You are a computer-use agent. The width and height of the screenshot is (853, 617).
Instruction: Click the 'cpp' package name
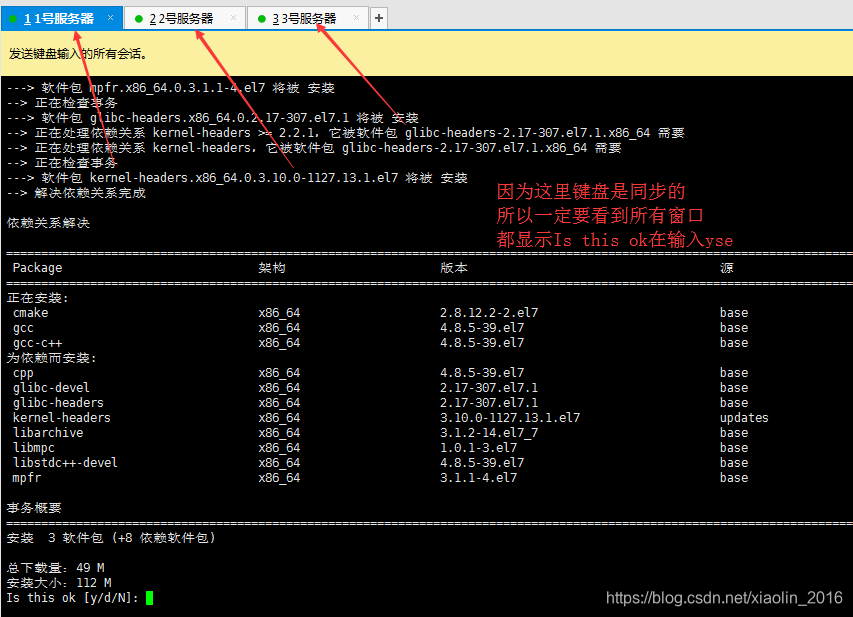(23, 373)
